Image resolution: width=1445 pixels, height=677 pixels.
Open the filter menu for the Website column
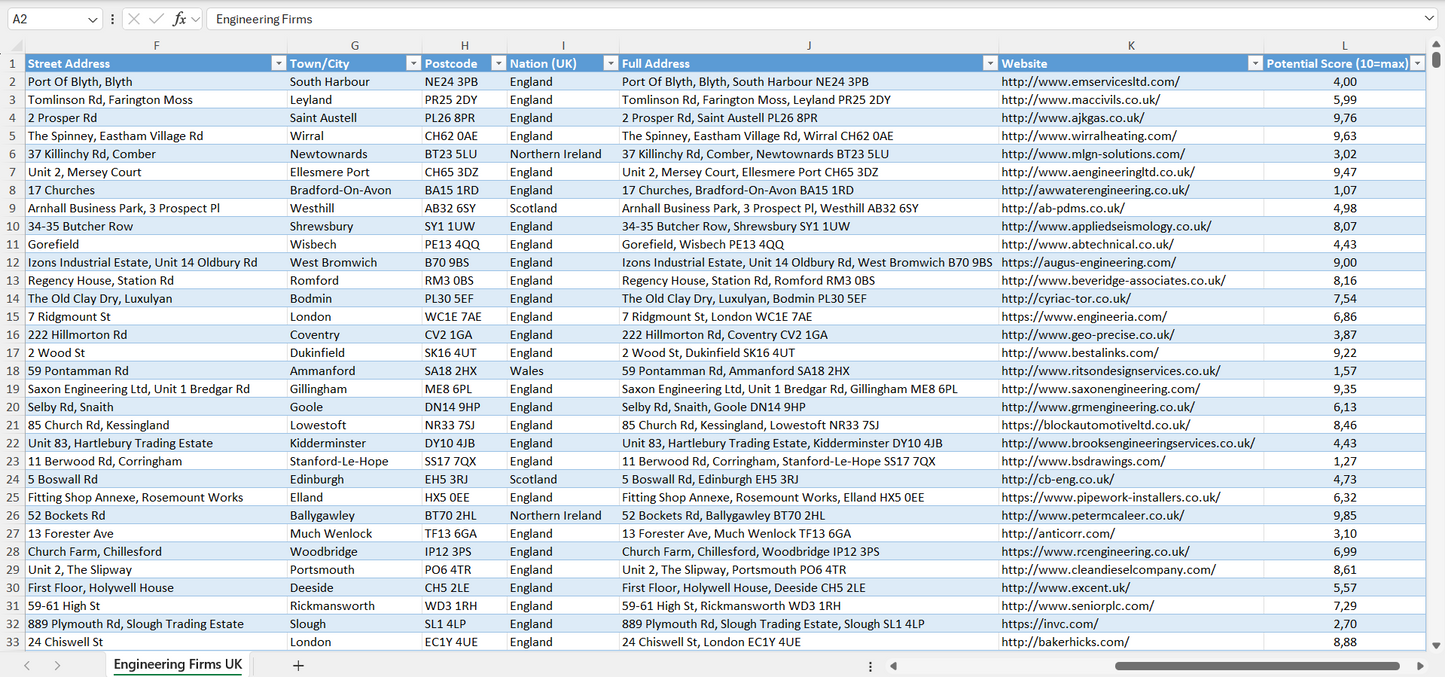[x=1255, y=62]
